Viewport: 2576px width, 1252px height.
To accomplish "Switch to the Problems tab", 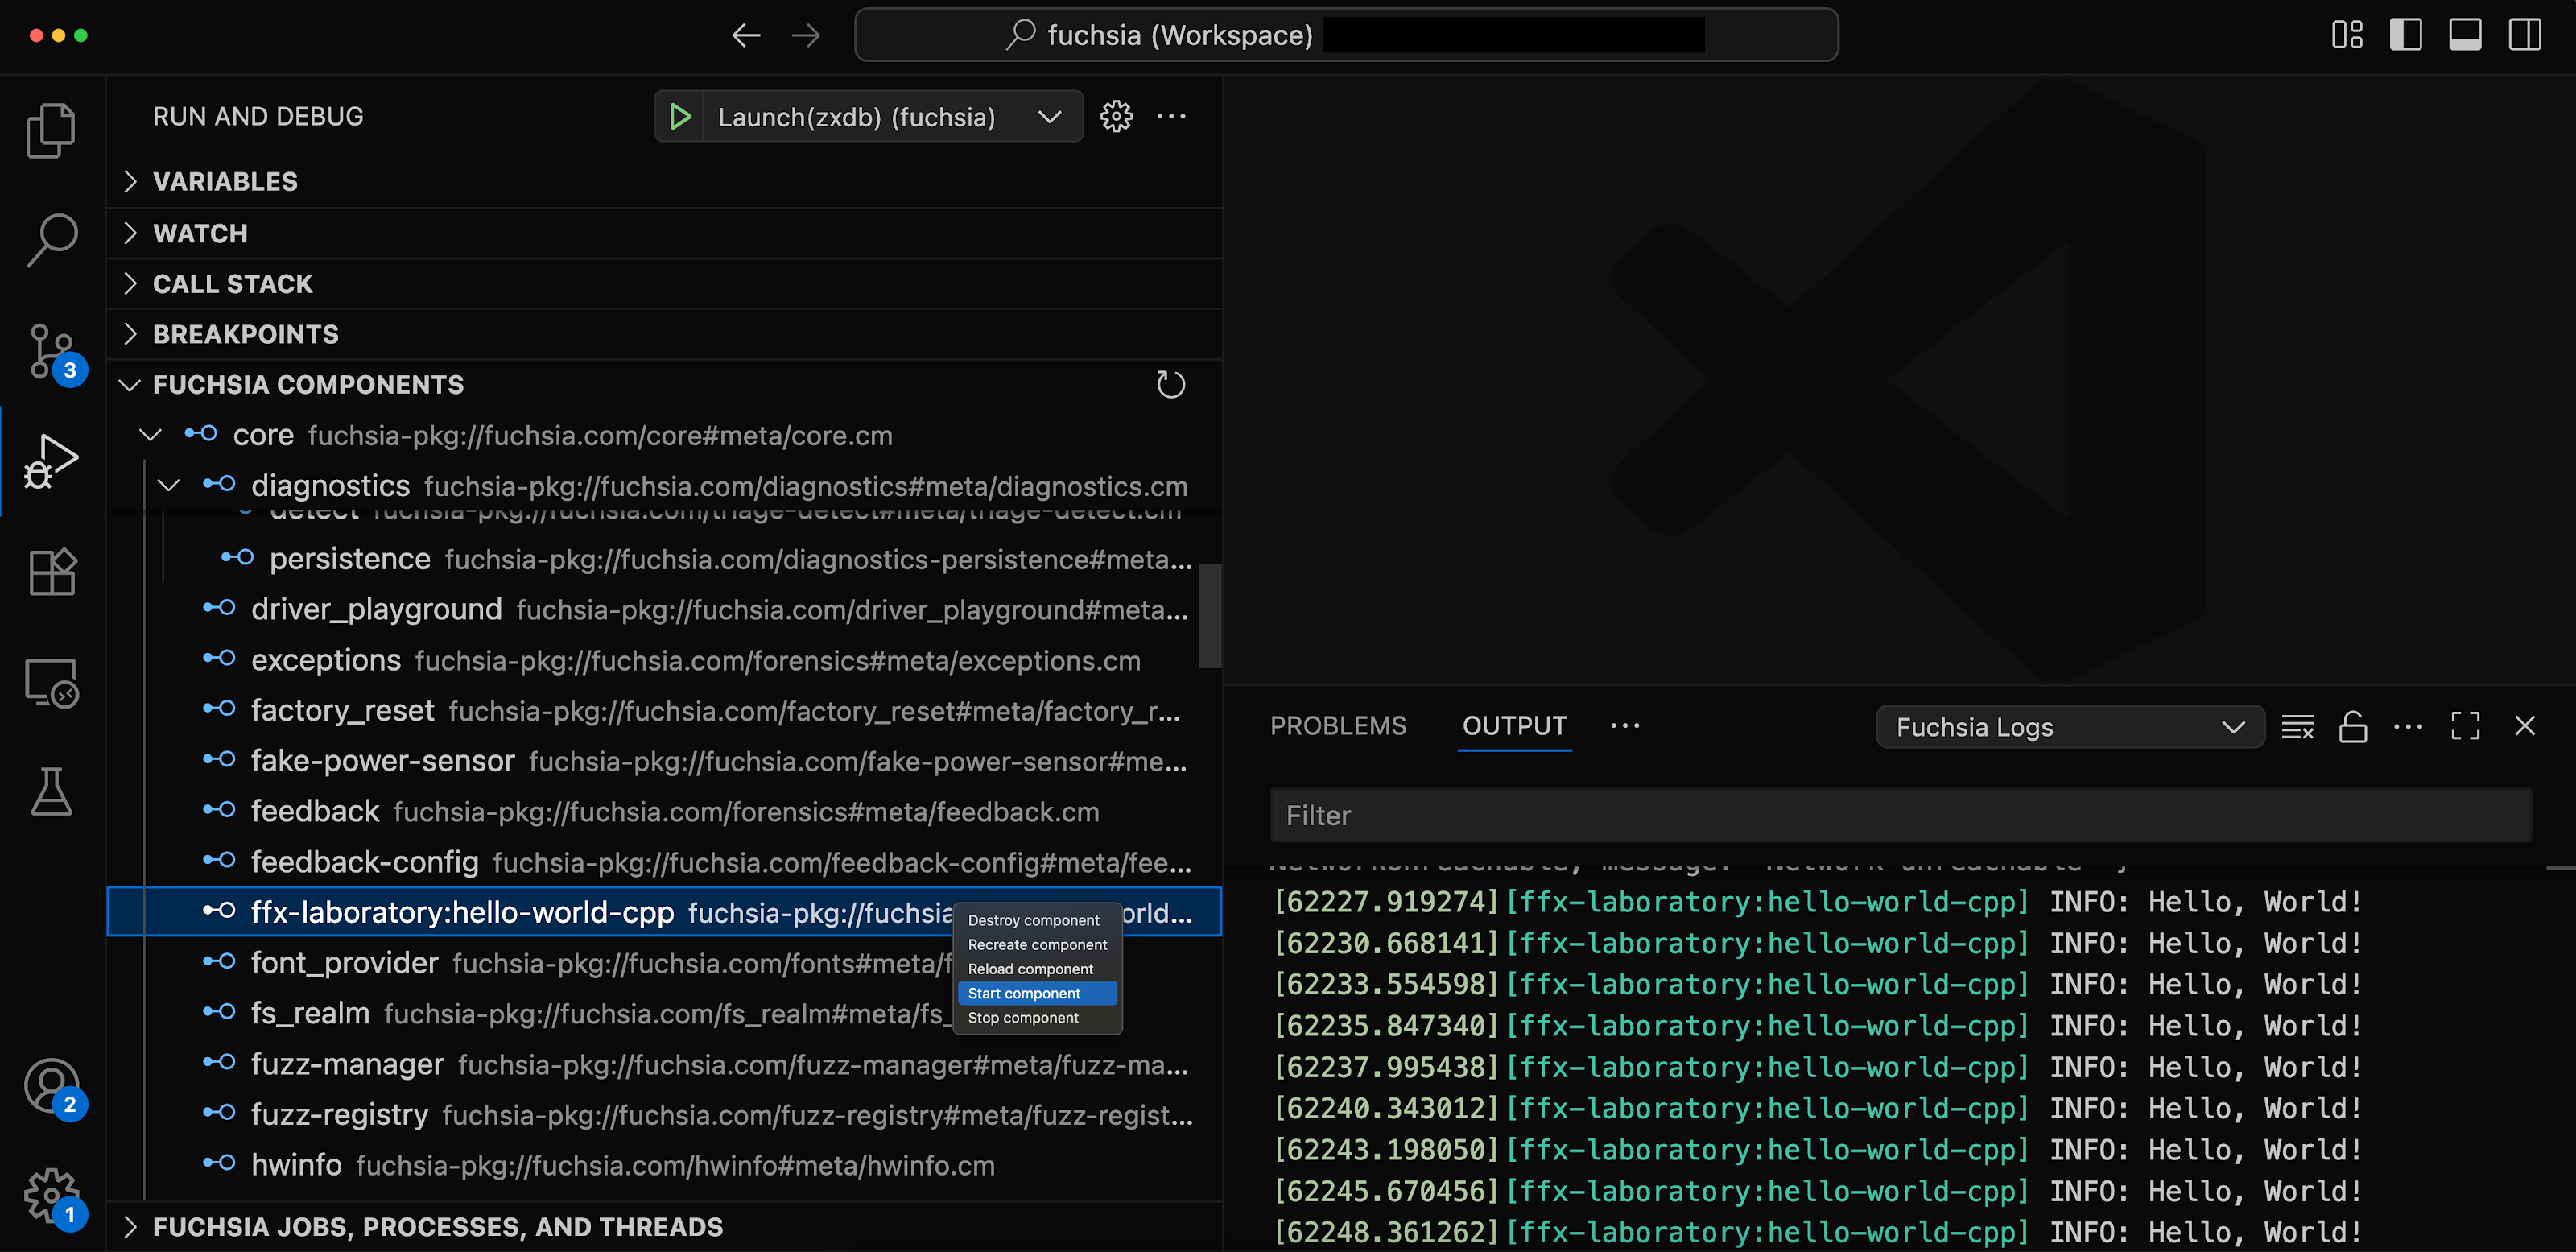I will point(1338,725).
